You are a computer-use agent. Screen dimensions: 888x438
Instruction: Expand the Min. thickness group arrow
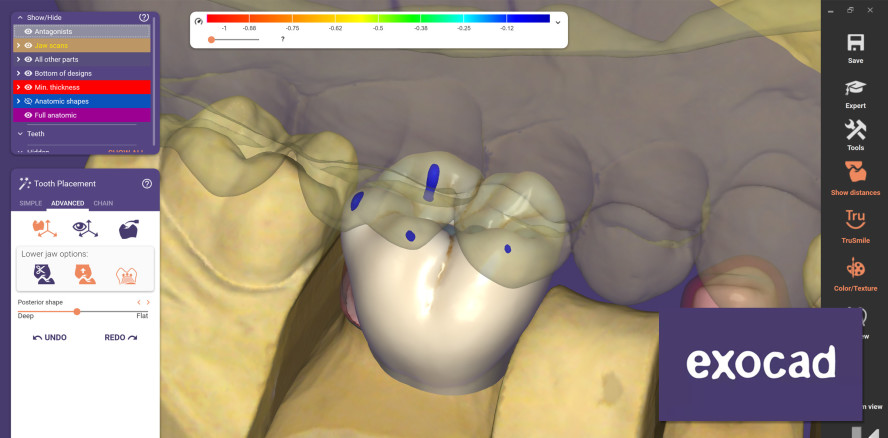click(19, 87)
